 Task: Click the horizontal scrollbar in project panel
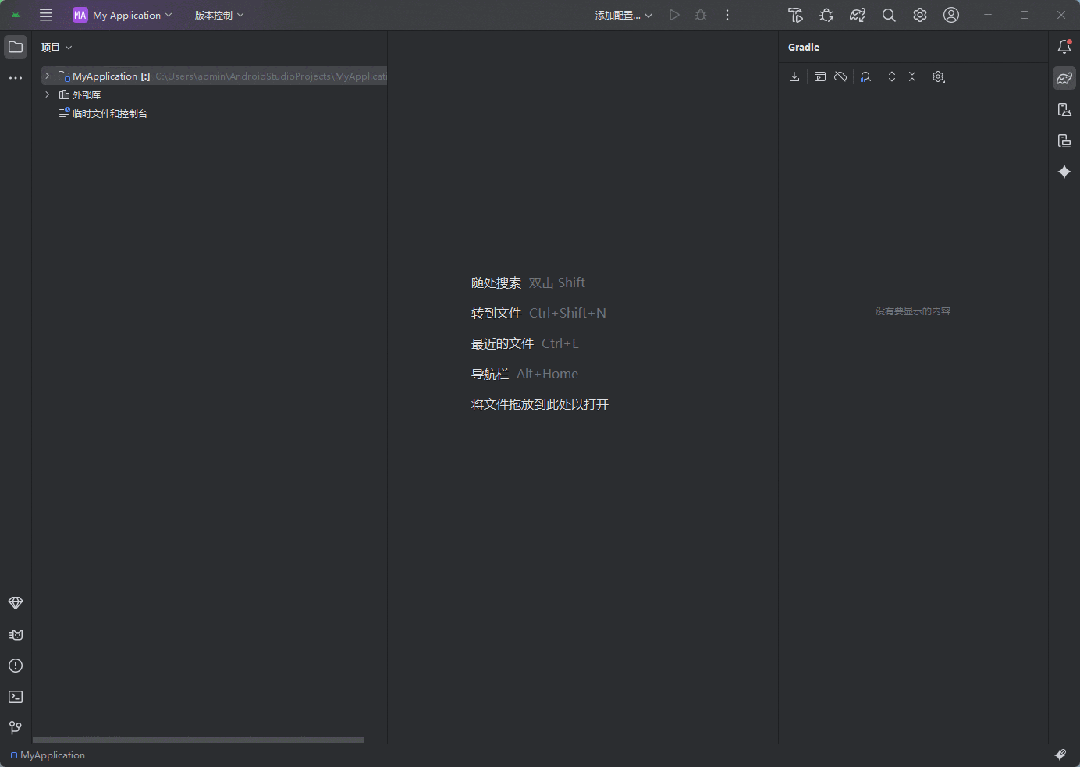pyautogui.click(x=197, y=740)
